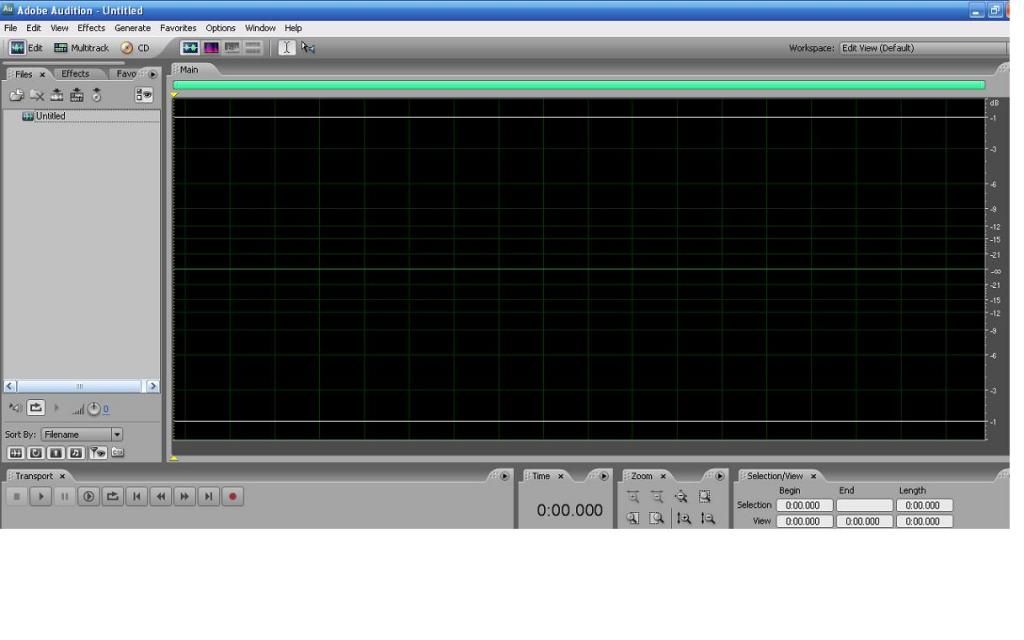Image resolution: width=1024 pixels, height=640 pixels.
Task: Open Transport panel options menu arrow
Action: 505,476
